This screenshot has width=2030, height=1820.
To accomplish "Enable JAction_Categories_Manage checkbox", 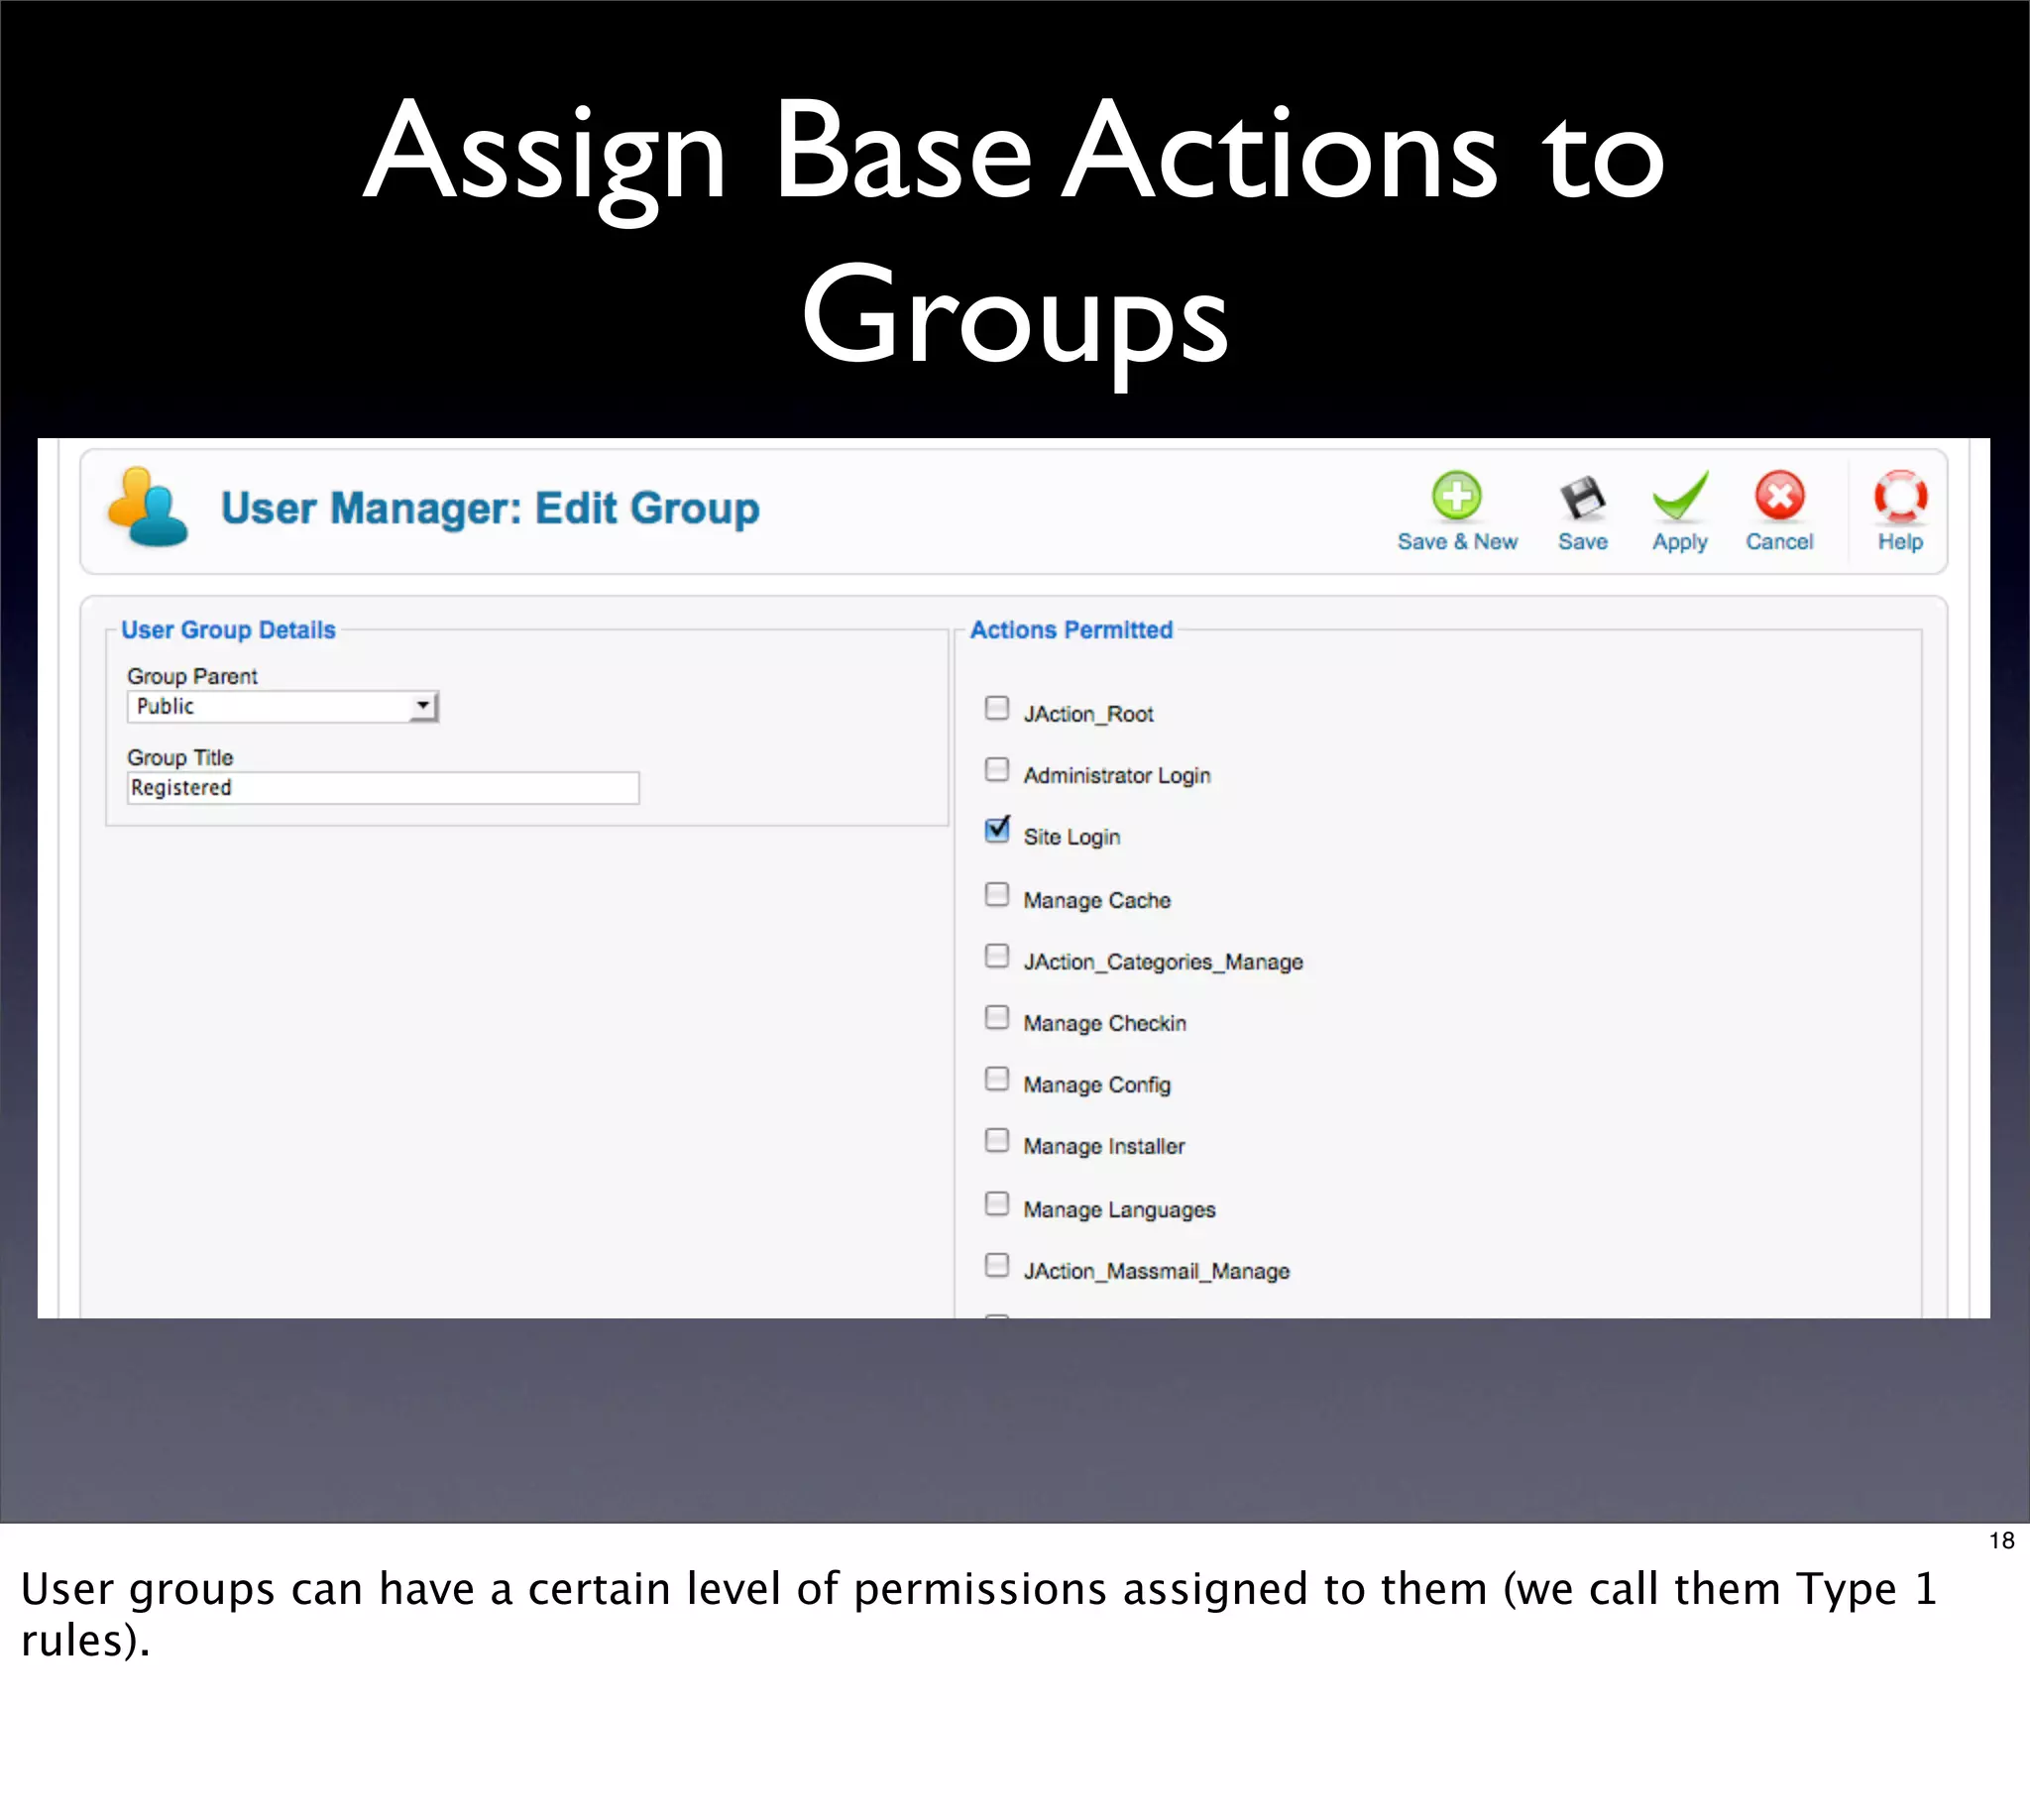I will [997, 956].
